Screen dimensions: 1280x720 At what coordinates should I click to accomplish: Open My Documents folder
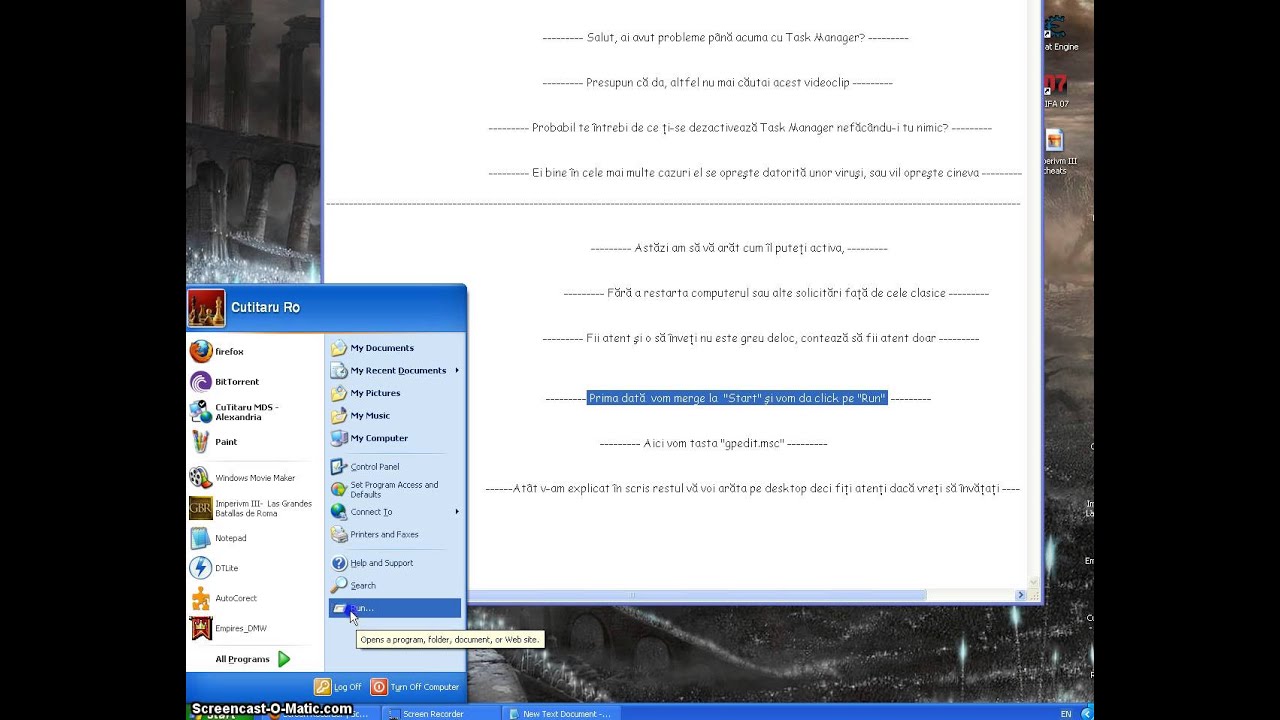click(395, 348)
